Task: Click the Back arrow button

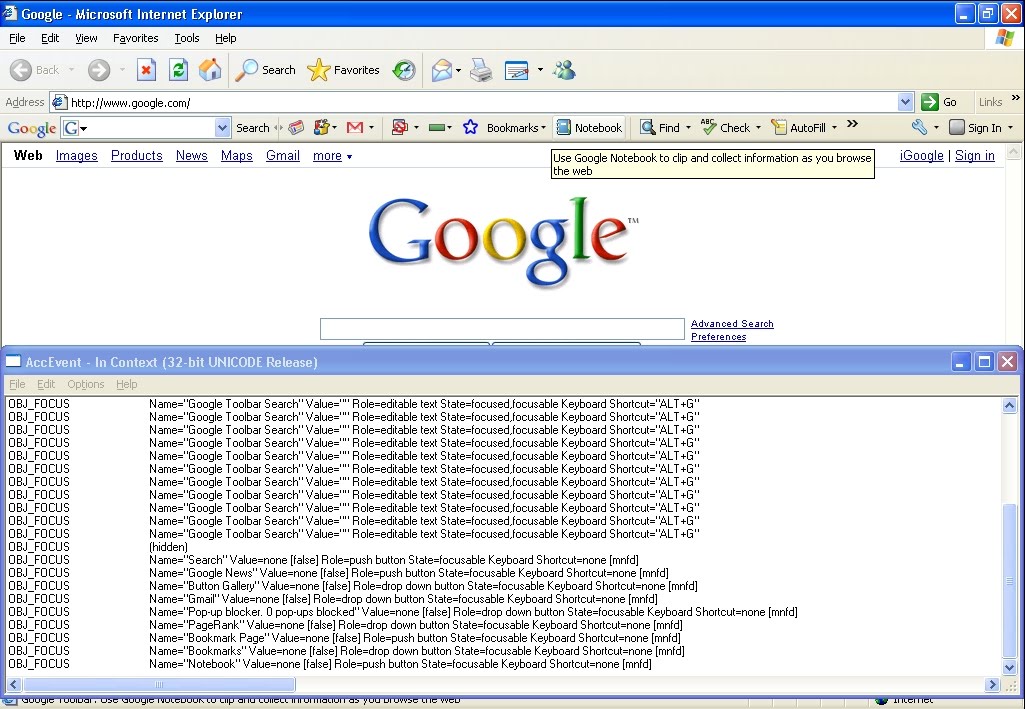Action: point(35,70)
